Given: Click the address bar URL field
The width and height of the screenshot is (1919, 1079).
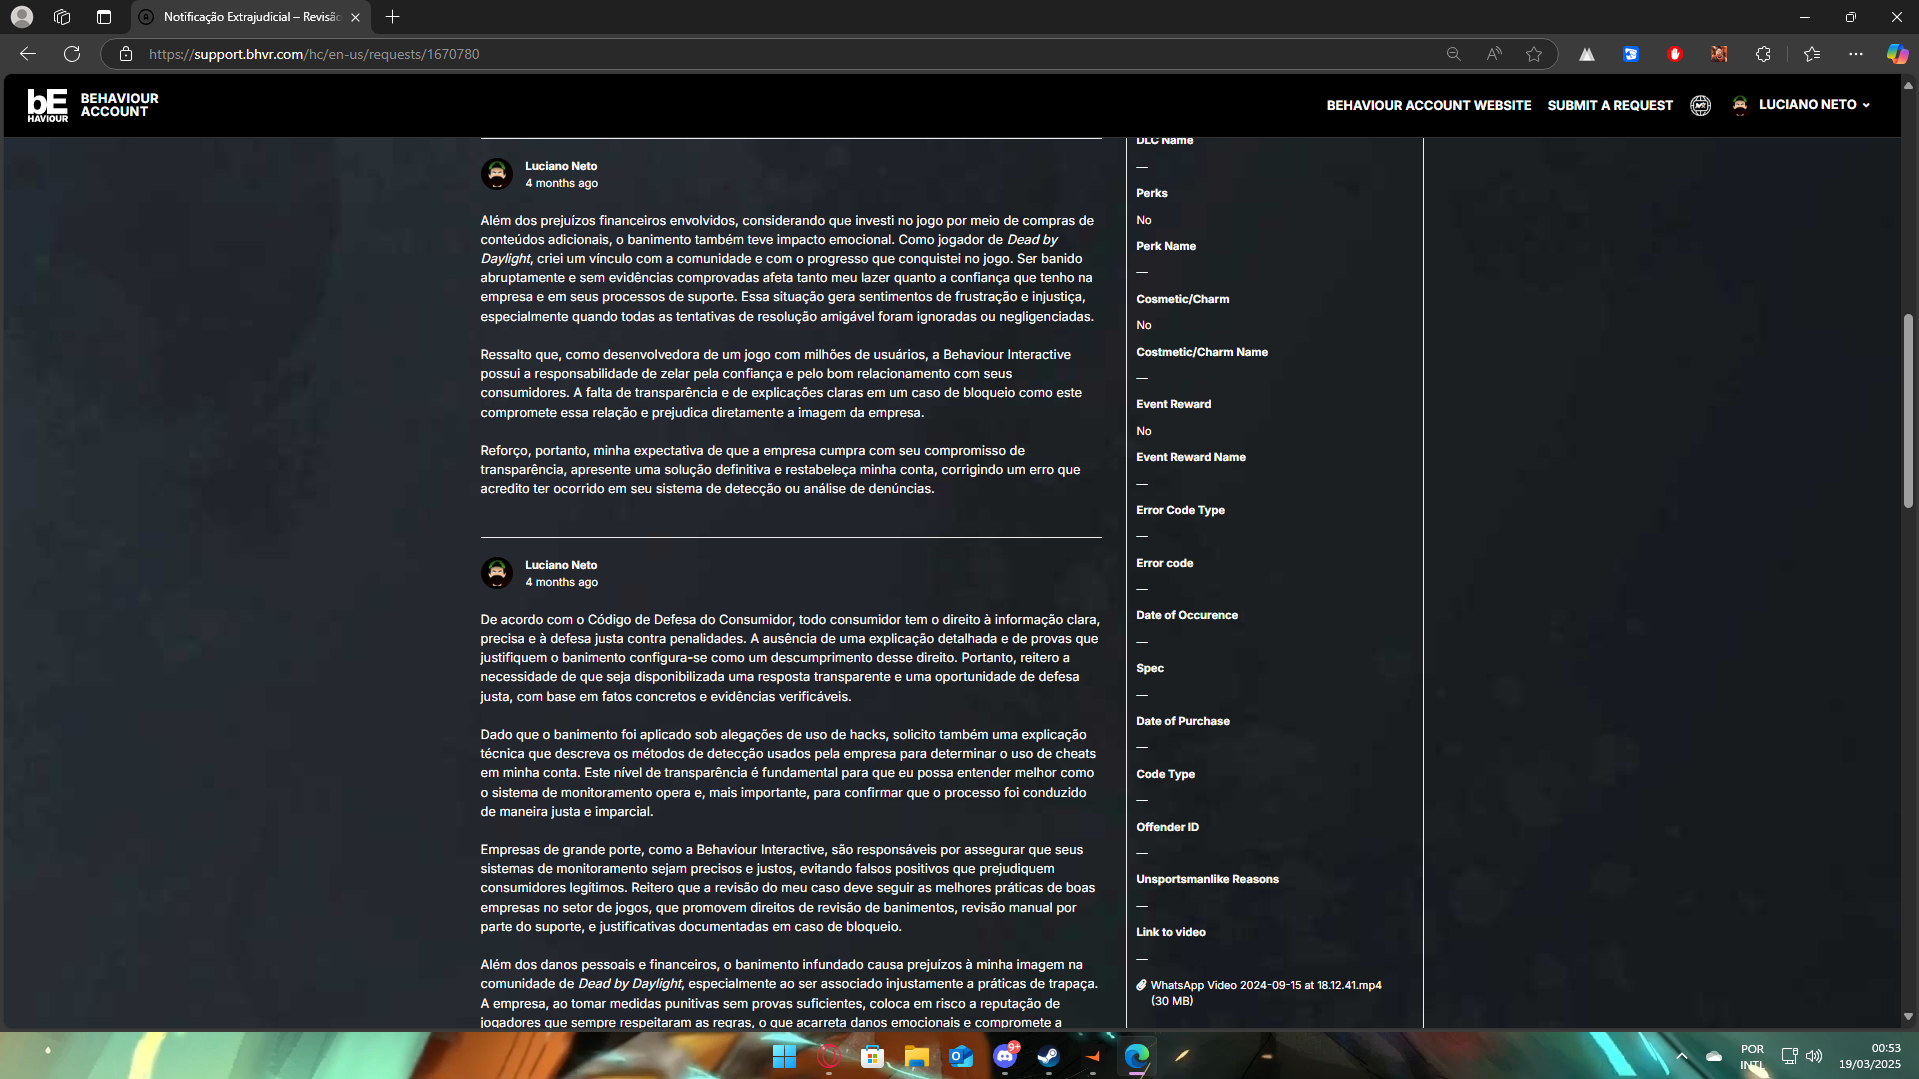Looking at the screenshot, I should pyautogui.click(x=780, y=54).
